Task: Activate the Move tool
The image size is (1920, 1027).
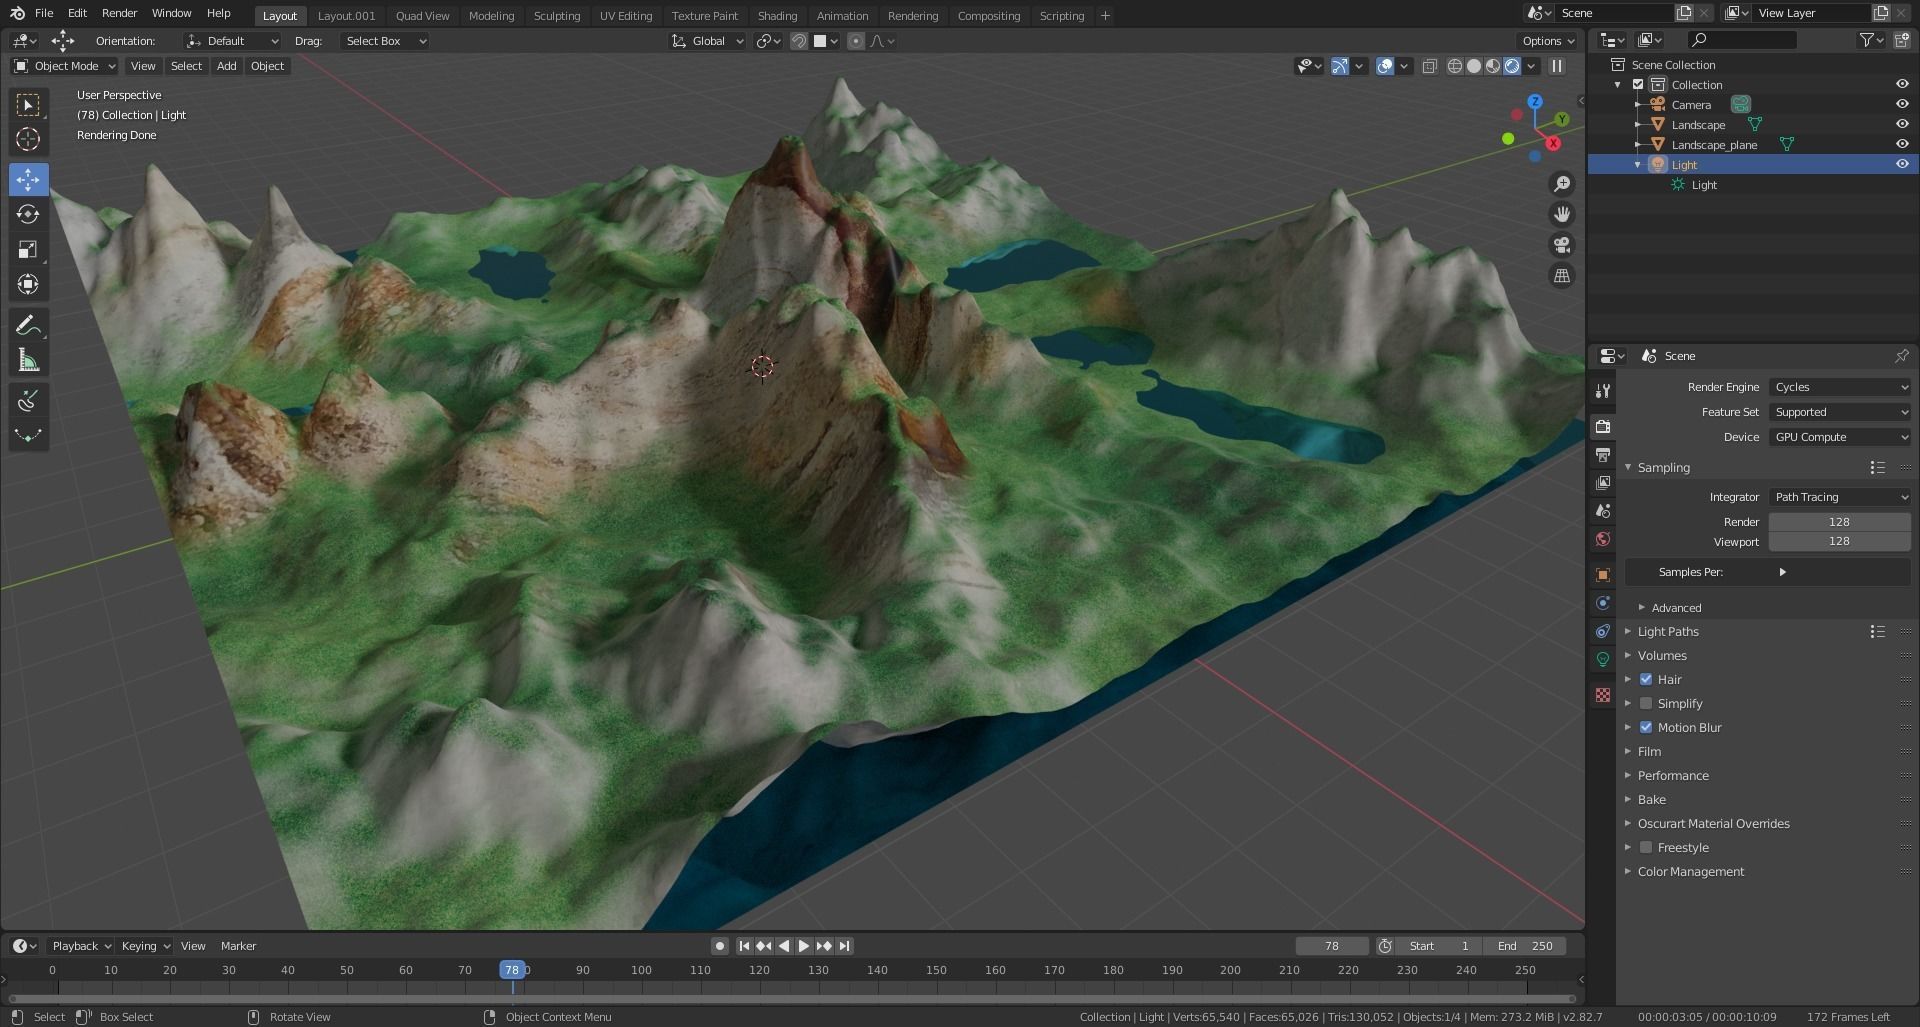Action: [x=28, y=180]
